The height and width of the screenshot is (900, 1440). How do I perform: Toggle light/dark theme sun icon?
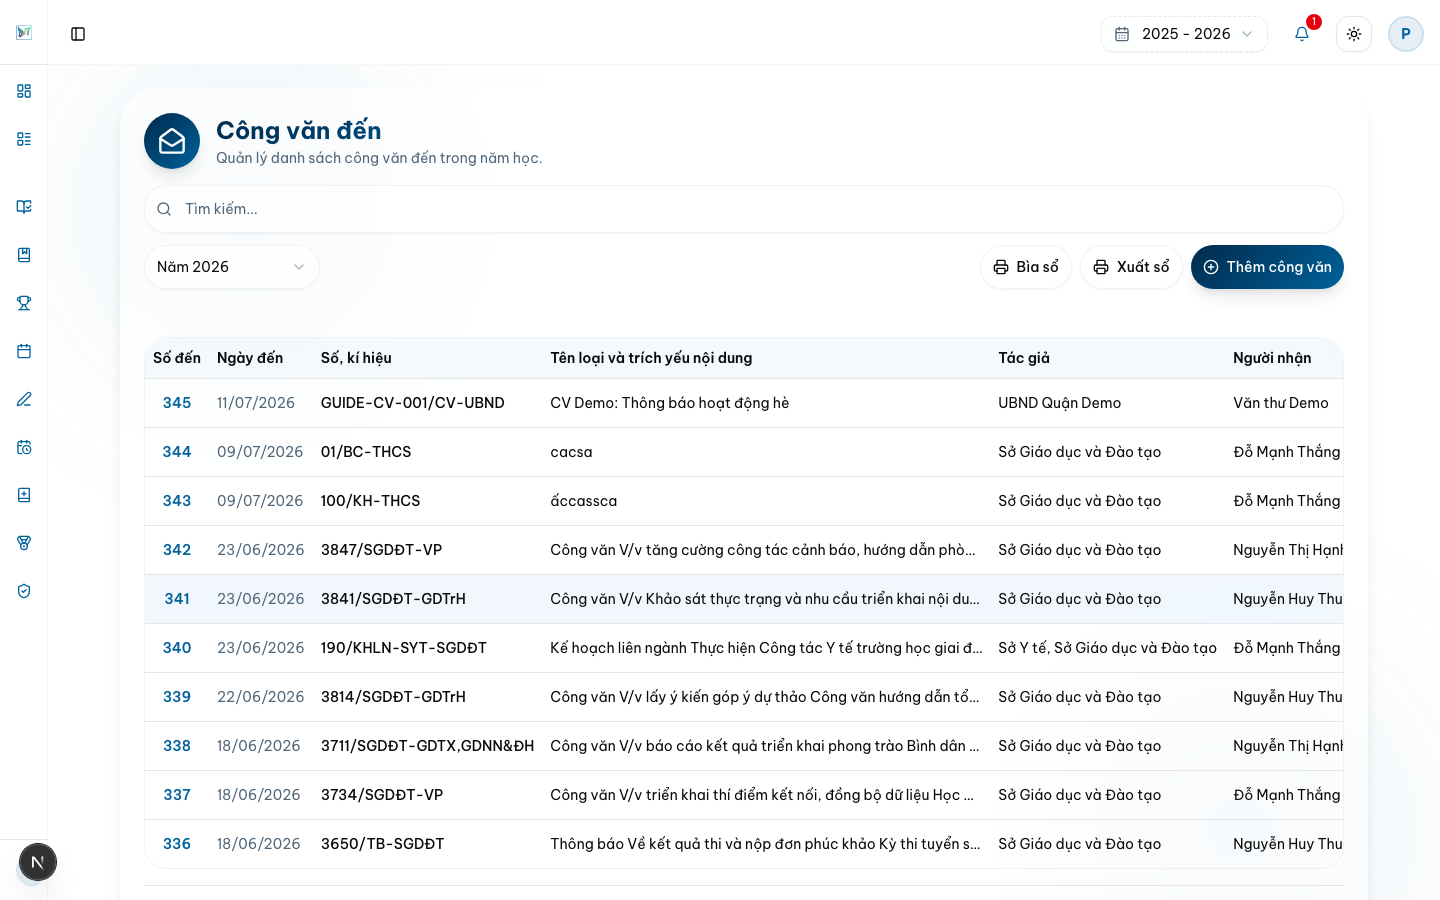click(x=1354, y=34)
